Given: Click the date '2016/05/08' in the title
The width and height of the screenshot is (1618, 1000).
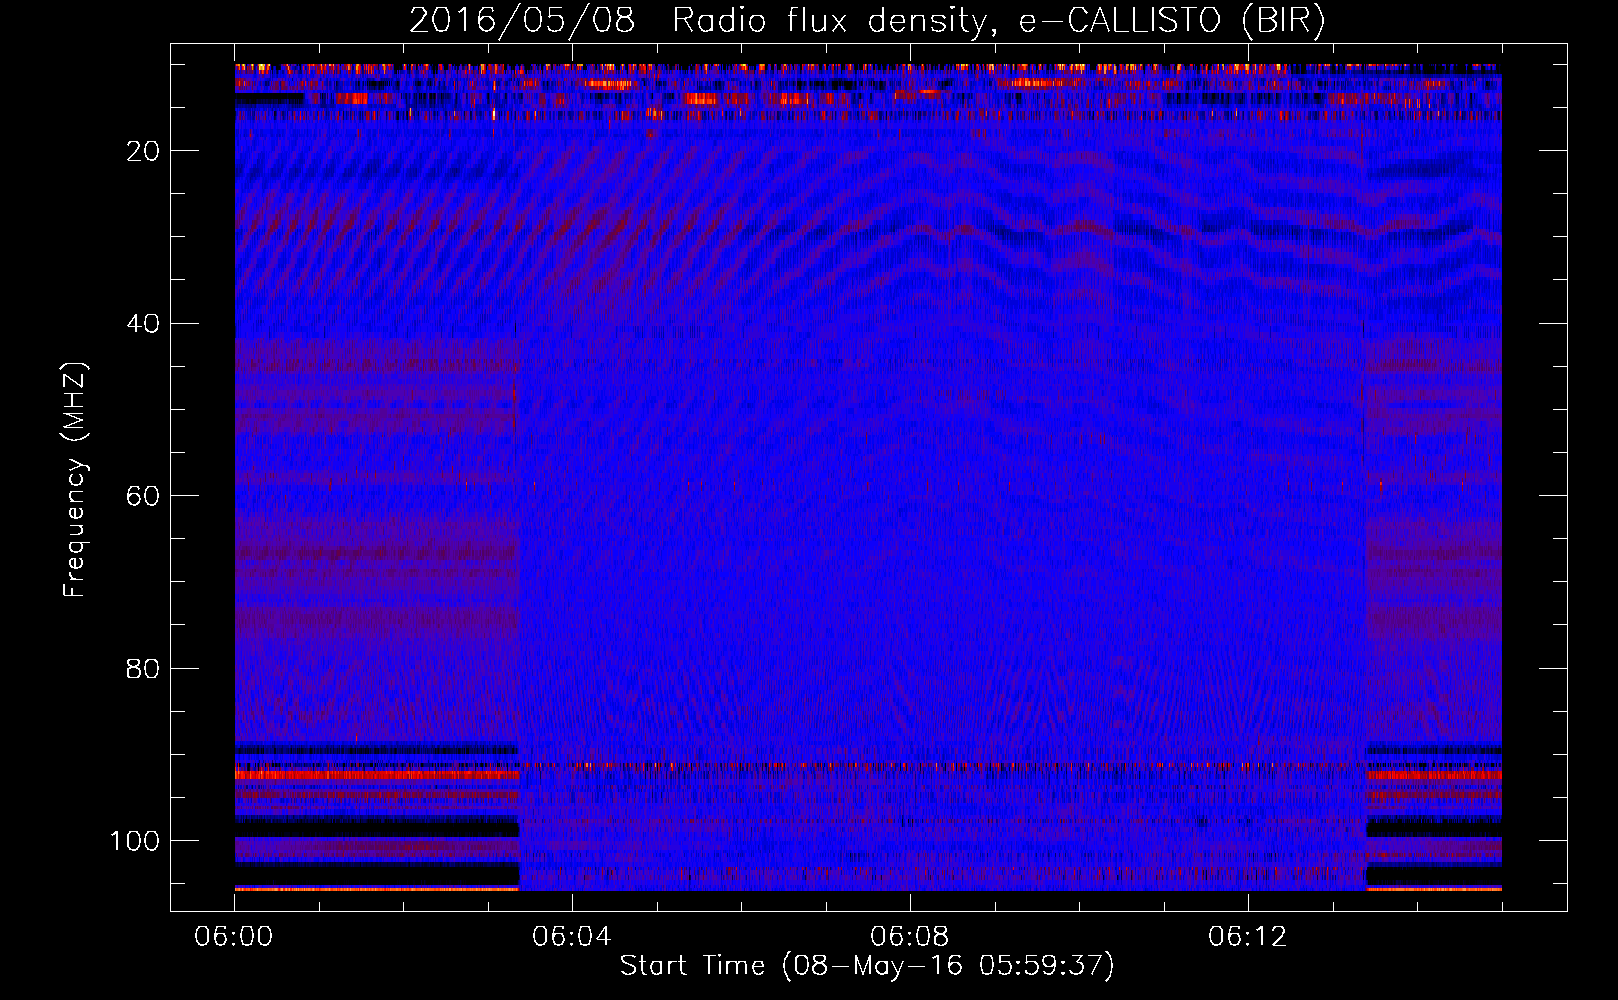Looking at the screenshot, I should click(522, 21).
